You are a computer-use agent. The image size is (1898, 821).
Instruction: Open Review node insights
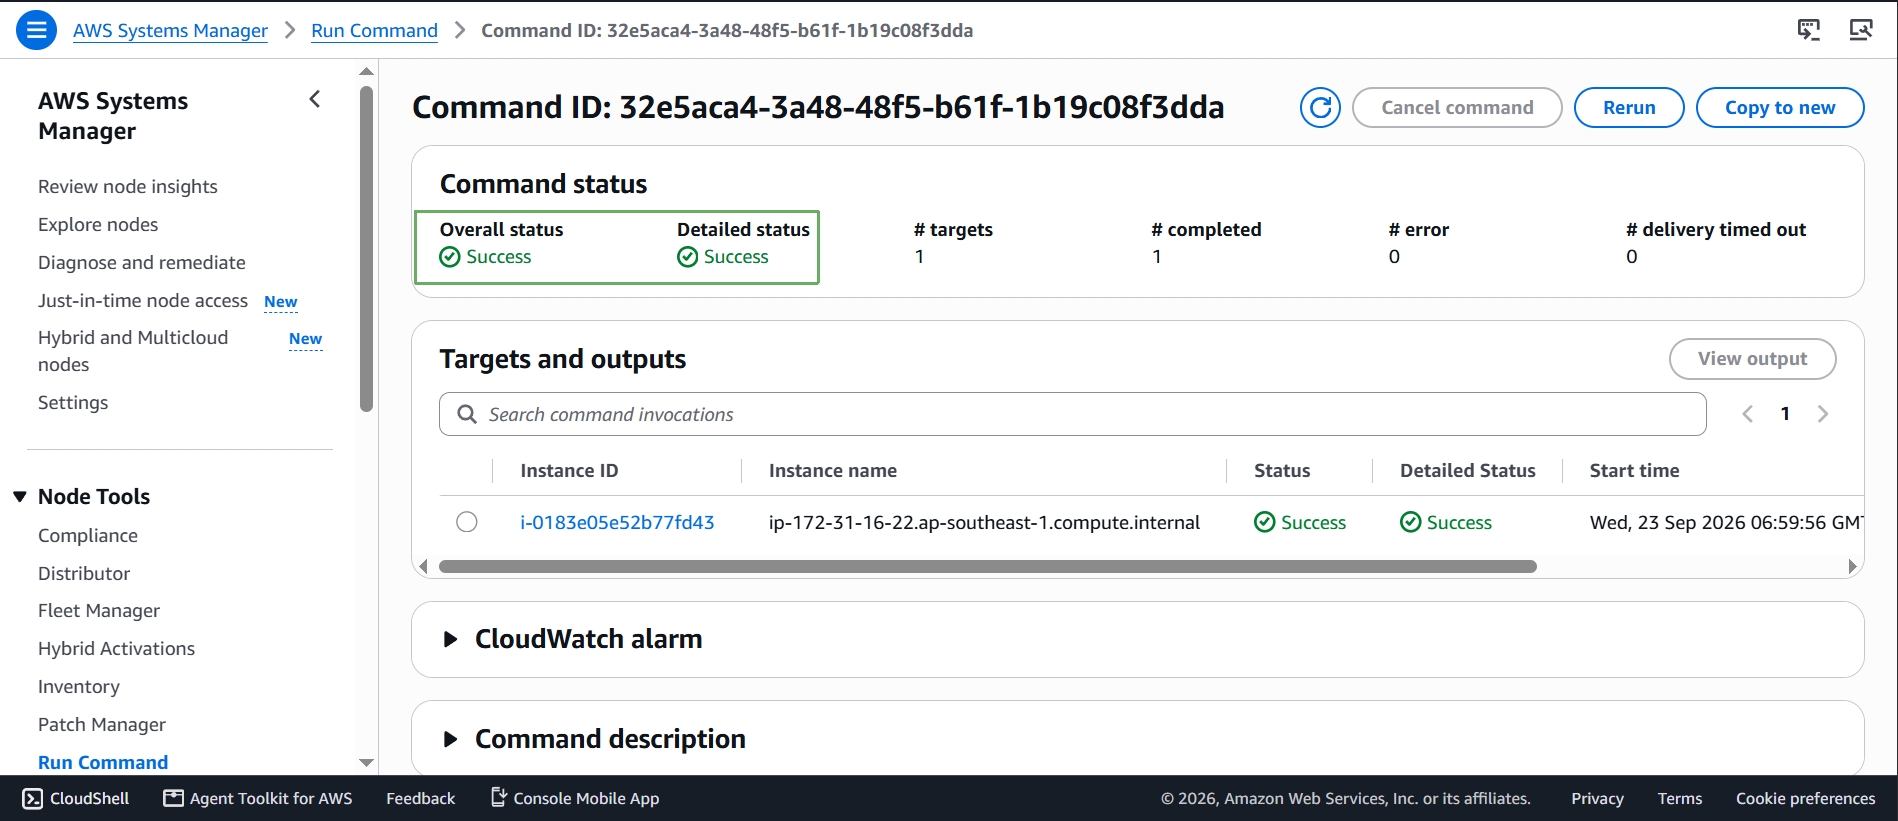pyautogui.click(x=128, y=187)
